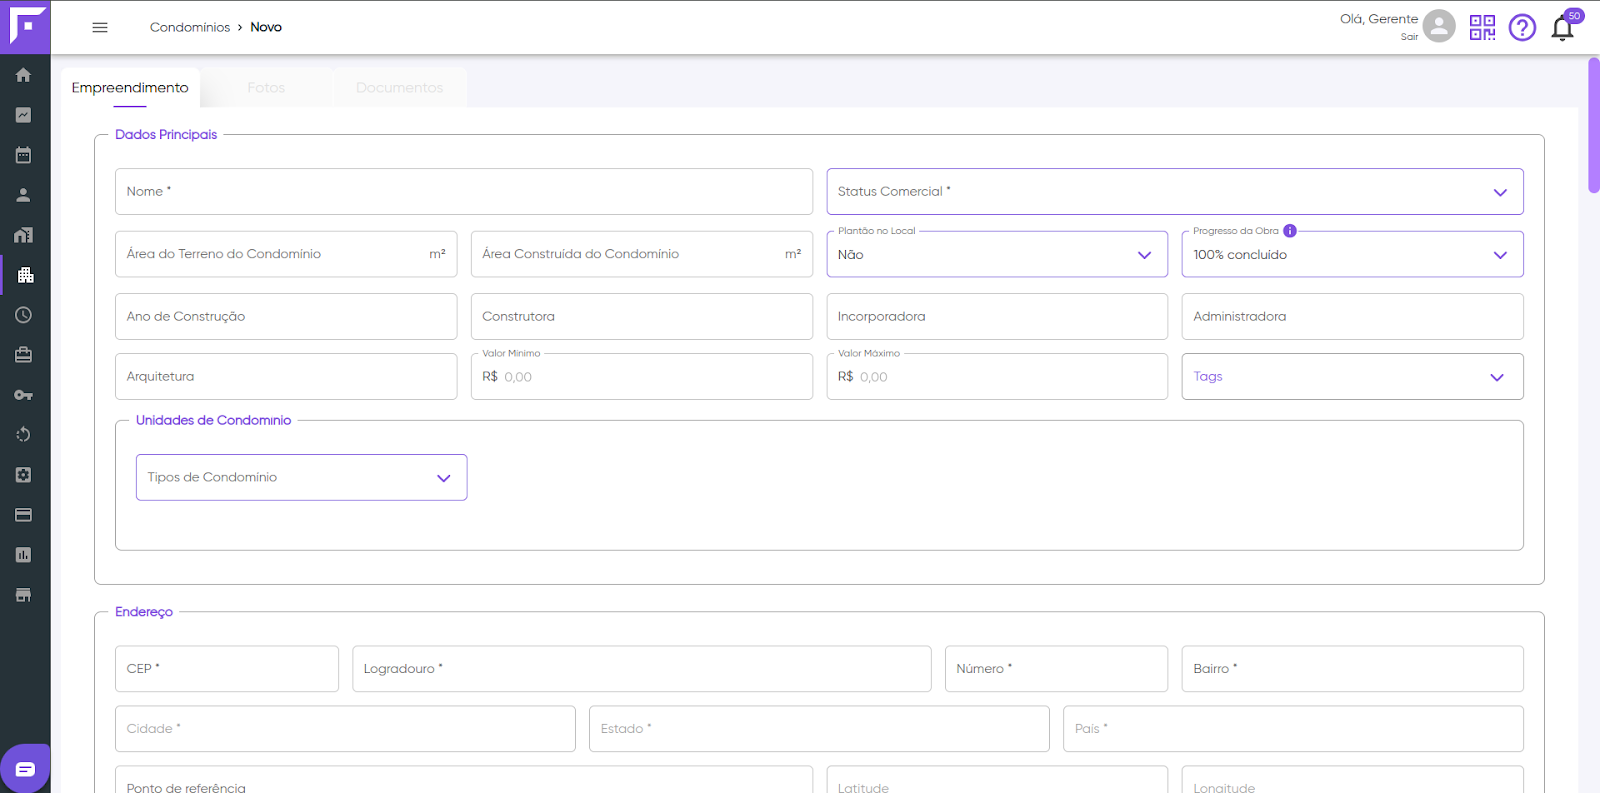Click the Novo breadcrumb text
The image size is (1600, 793).
tap(266, 27)
